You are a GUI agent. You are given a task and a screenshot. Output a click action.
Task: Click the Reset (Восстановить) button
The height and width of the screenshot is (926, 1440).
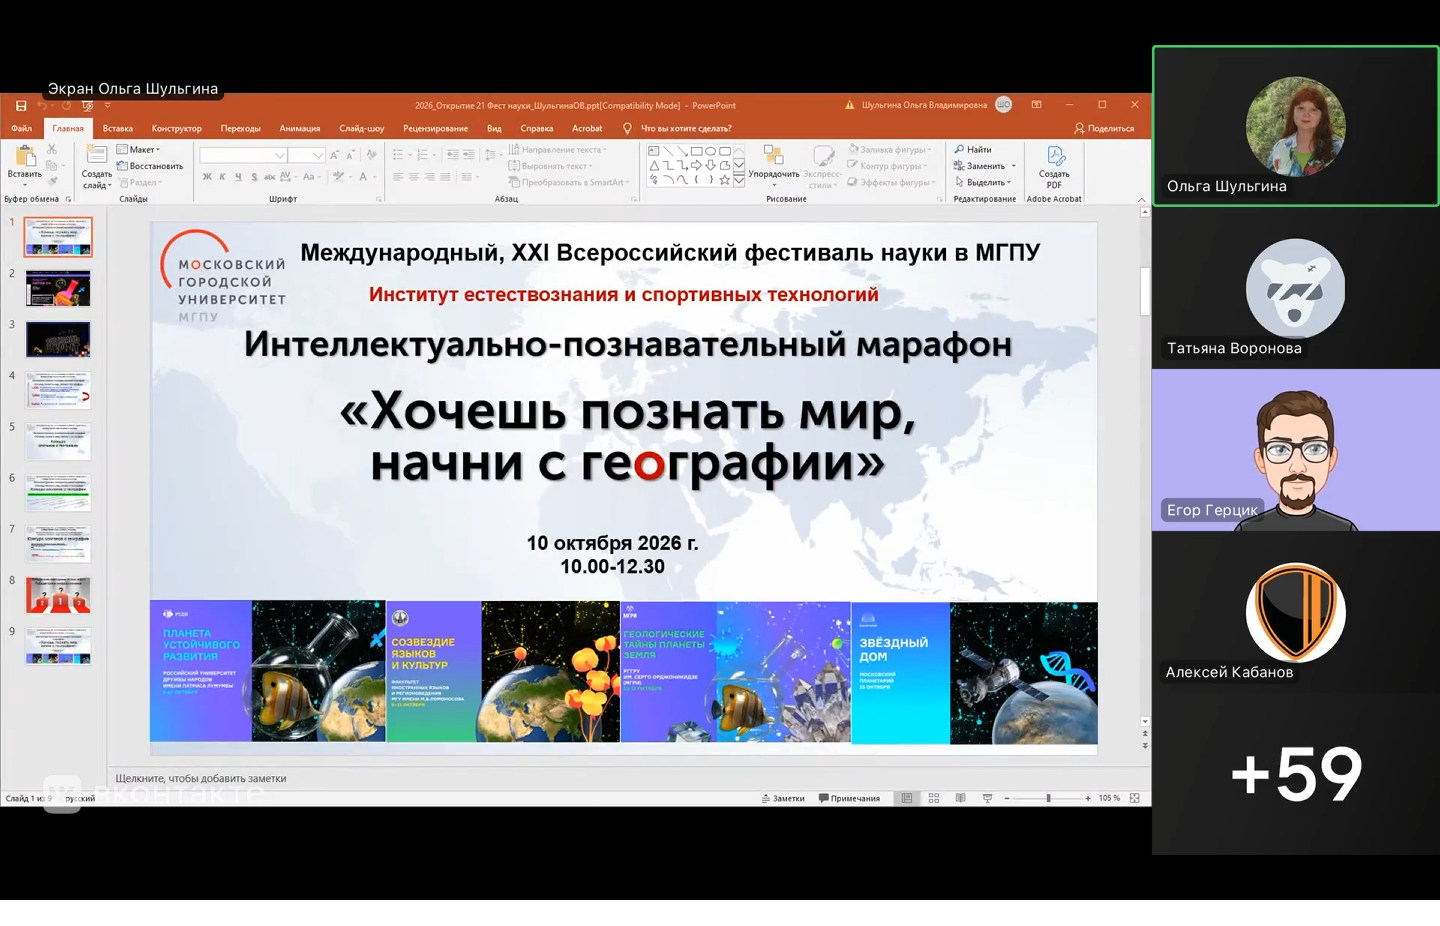[150, 166]
